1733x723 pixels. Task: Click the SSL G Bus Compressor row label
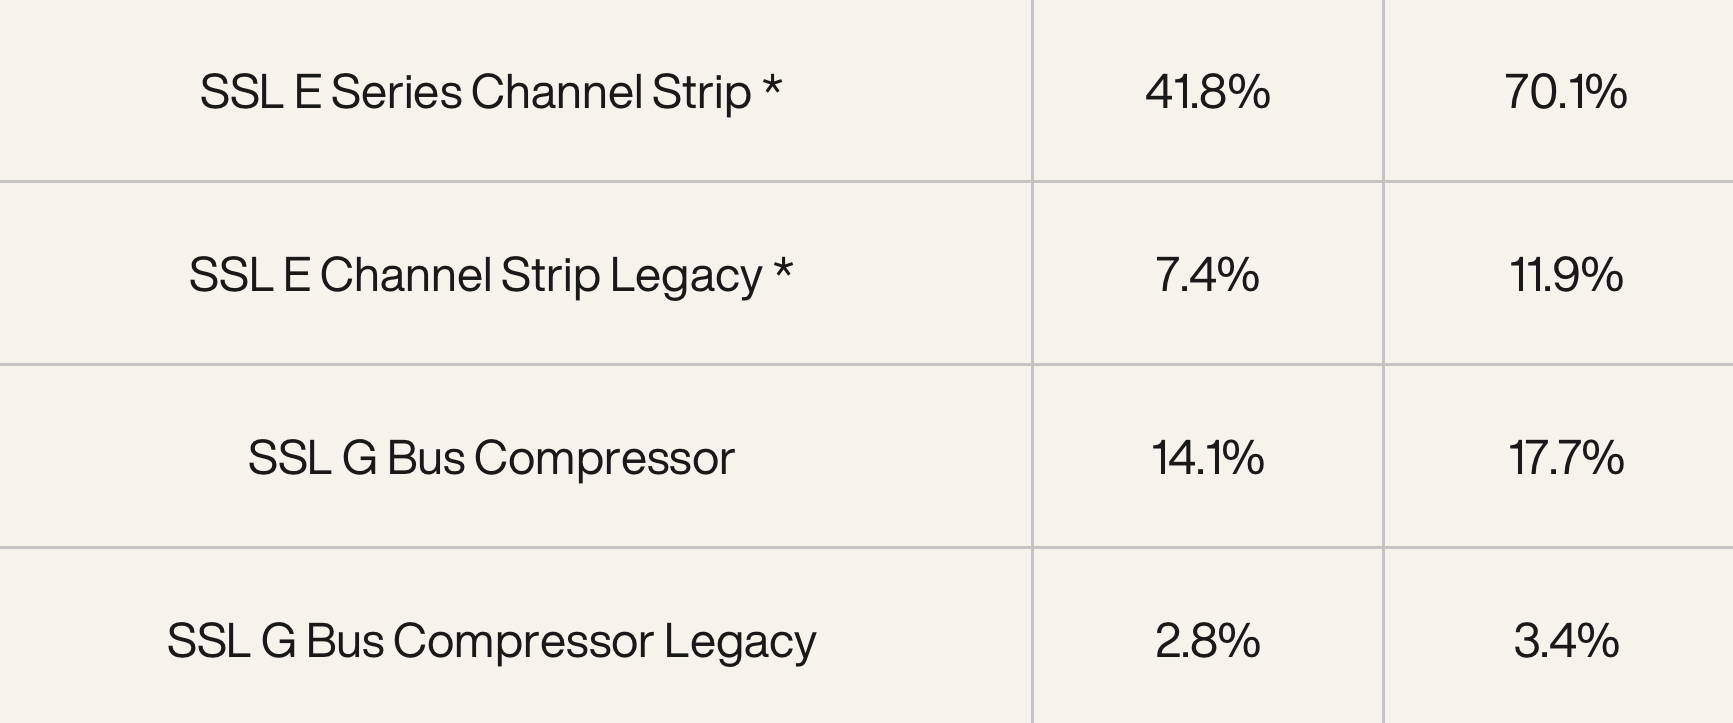click(x=491, y=458)
